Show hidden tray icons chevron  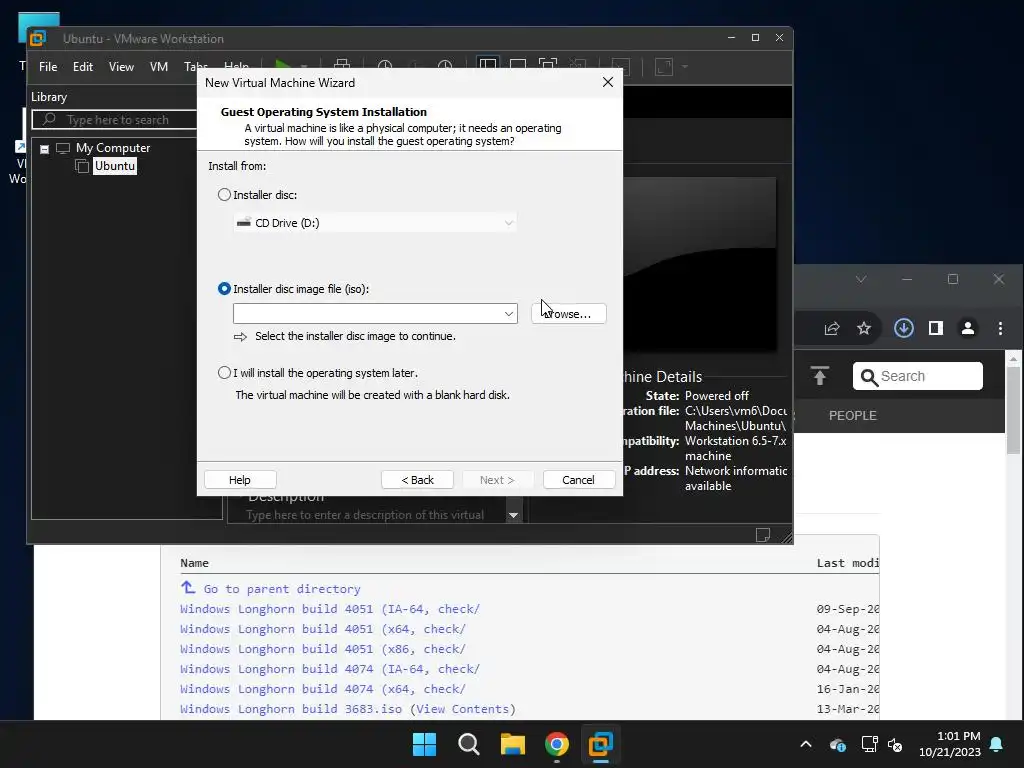coord(806,744)
